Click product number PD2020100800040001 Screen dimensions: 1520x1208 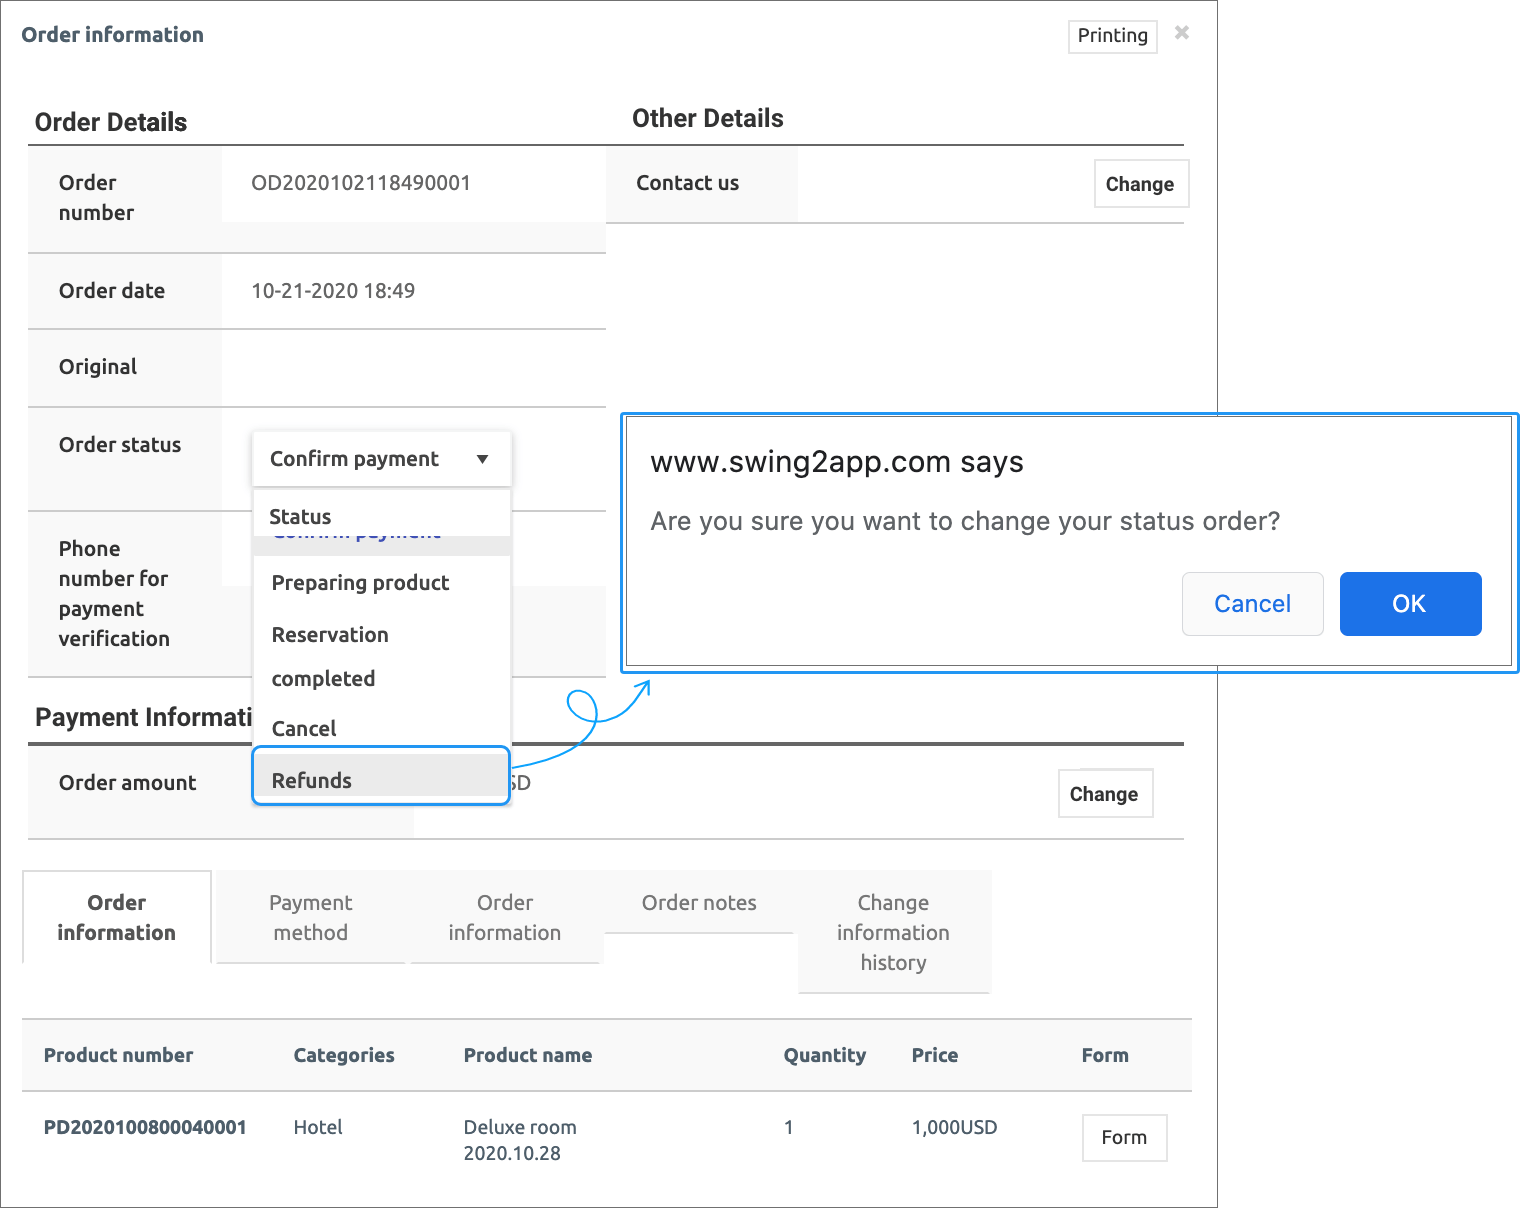145,1127
